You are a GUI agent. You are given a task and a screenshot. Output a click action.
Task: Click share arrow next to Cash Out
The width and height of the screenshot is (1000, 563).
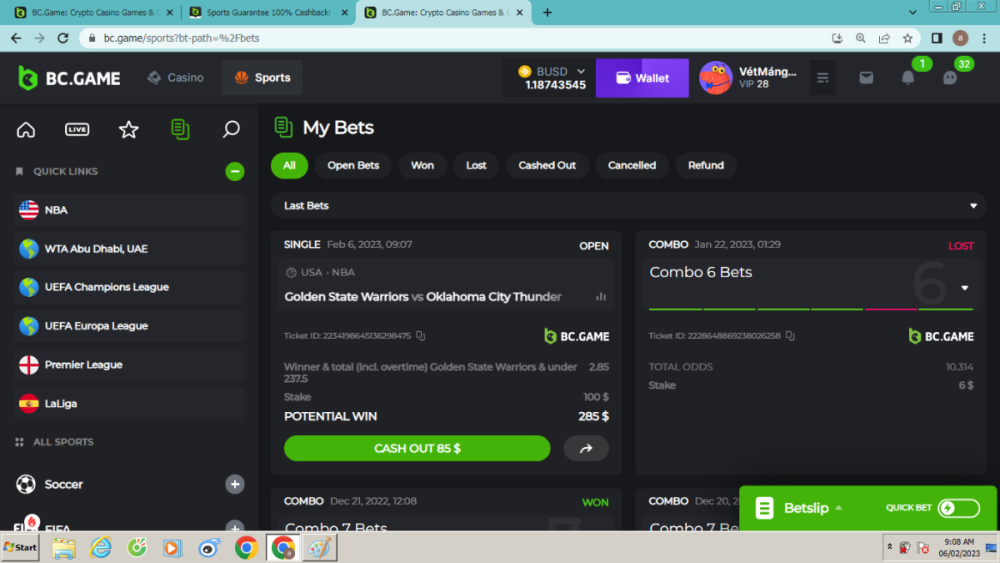tap(586, 449)
